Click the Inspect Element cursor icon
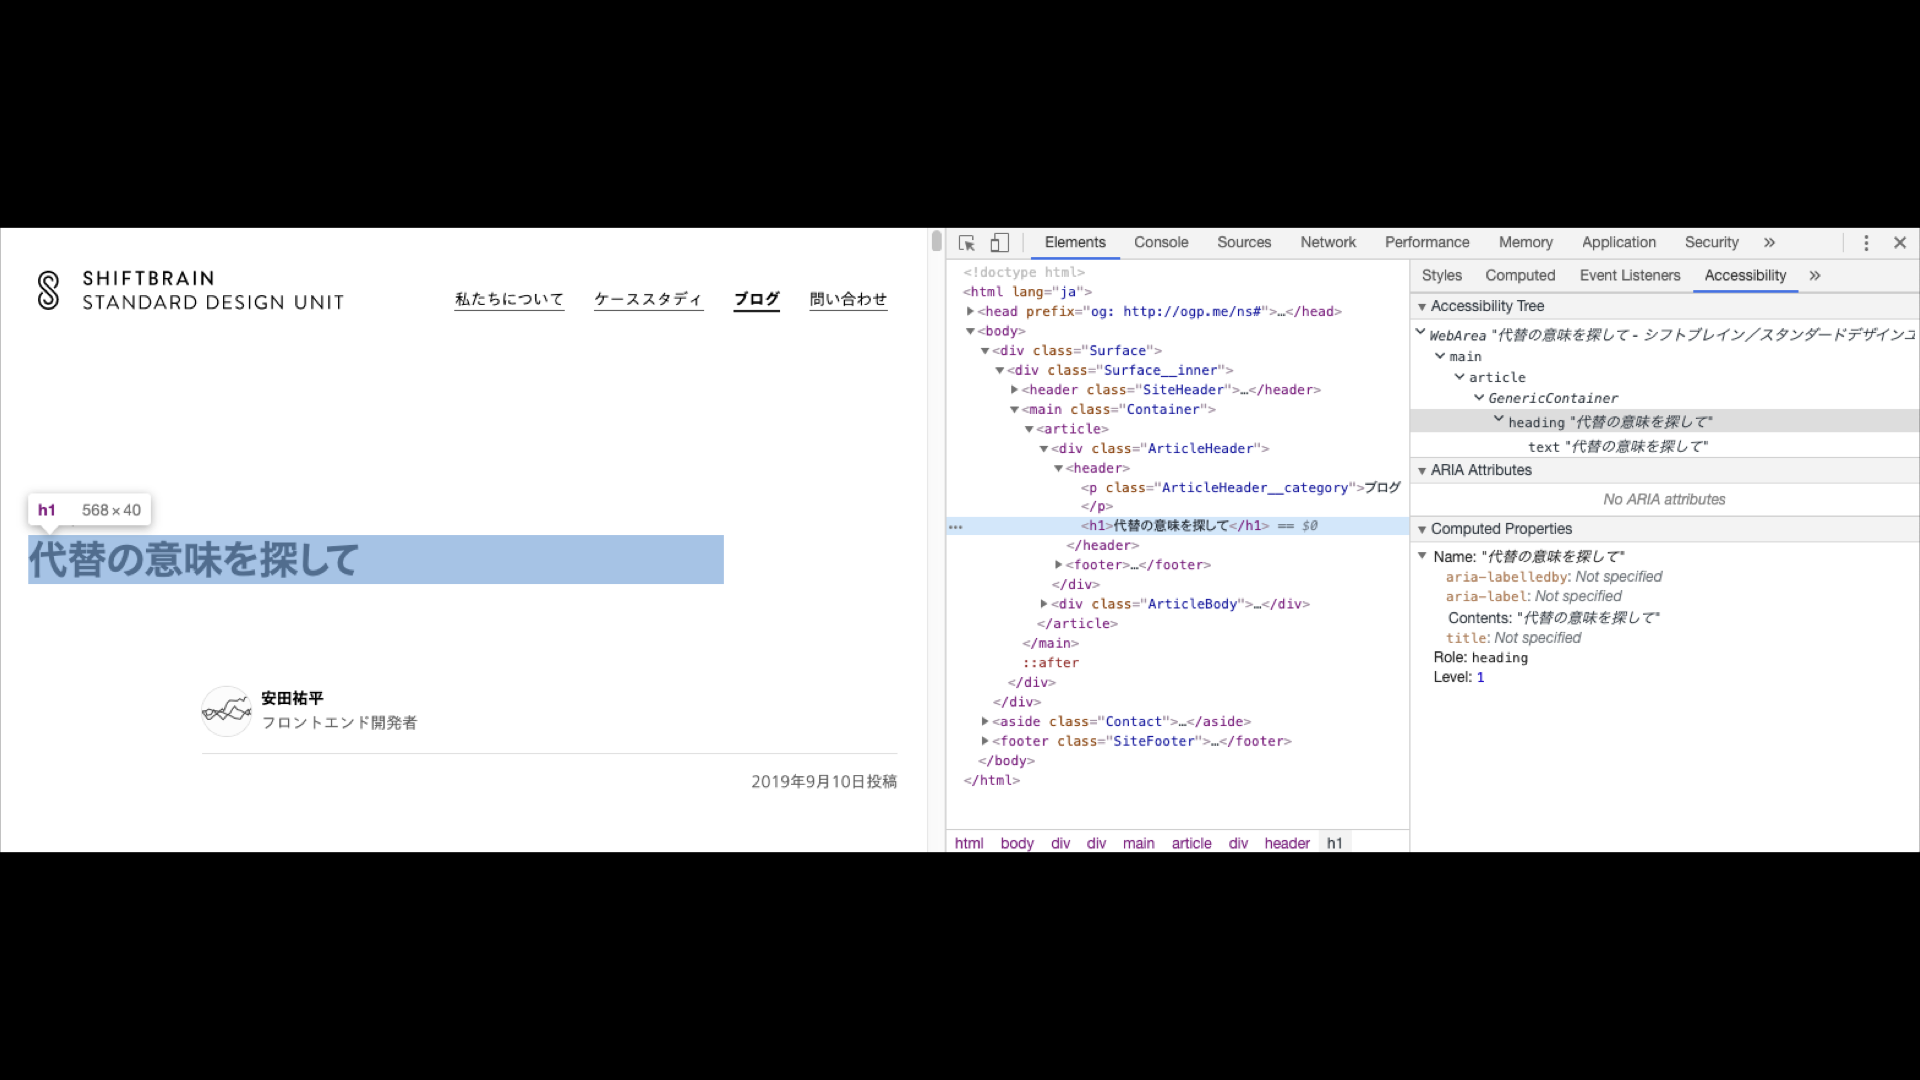This screenshot has width=1920, height=1080. click(x=967, y=241)
